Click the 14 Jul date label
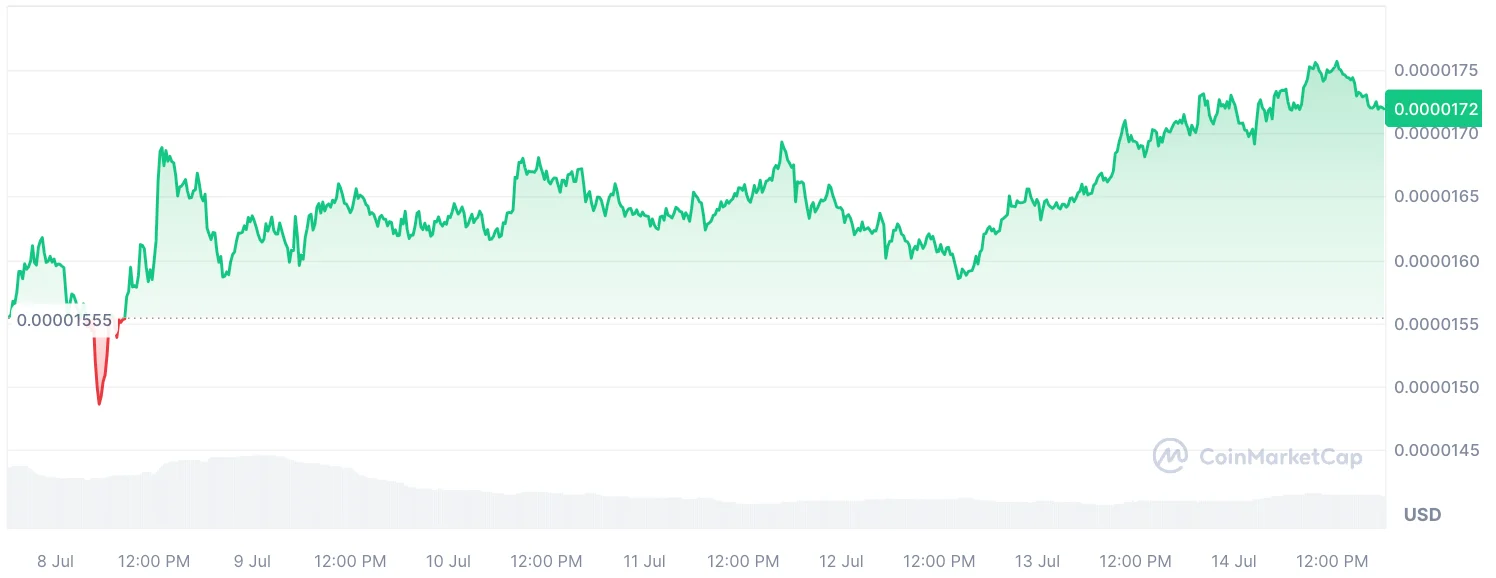 pyautogui.click(x=1233, y=561)
